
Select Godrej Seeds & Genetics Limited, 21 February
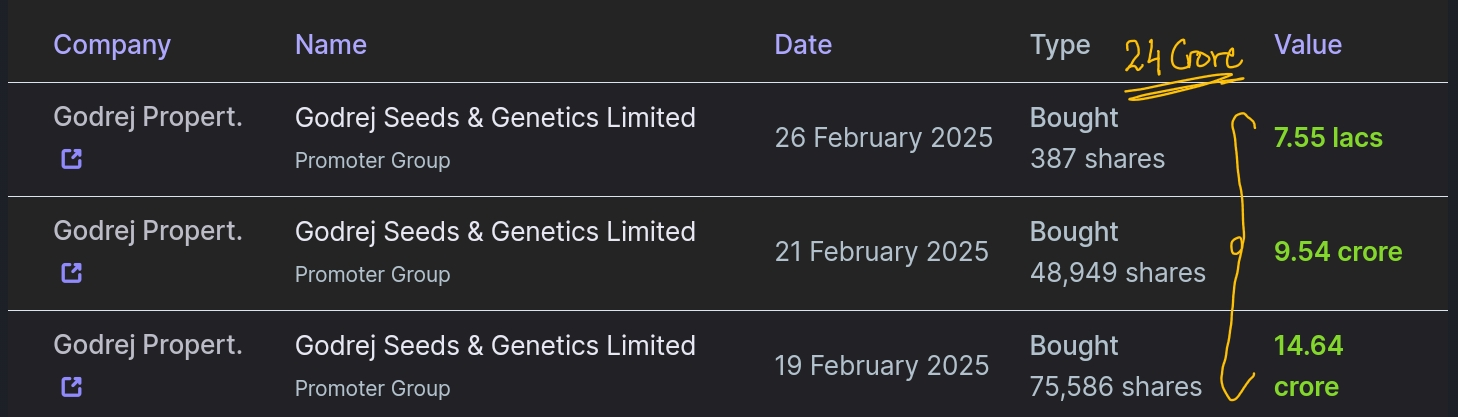(495, 231)
